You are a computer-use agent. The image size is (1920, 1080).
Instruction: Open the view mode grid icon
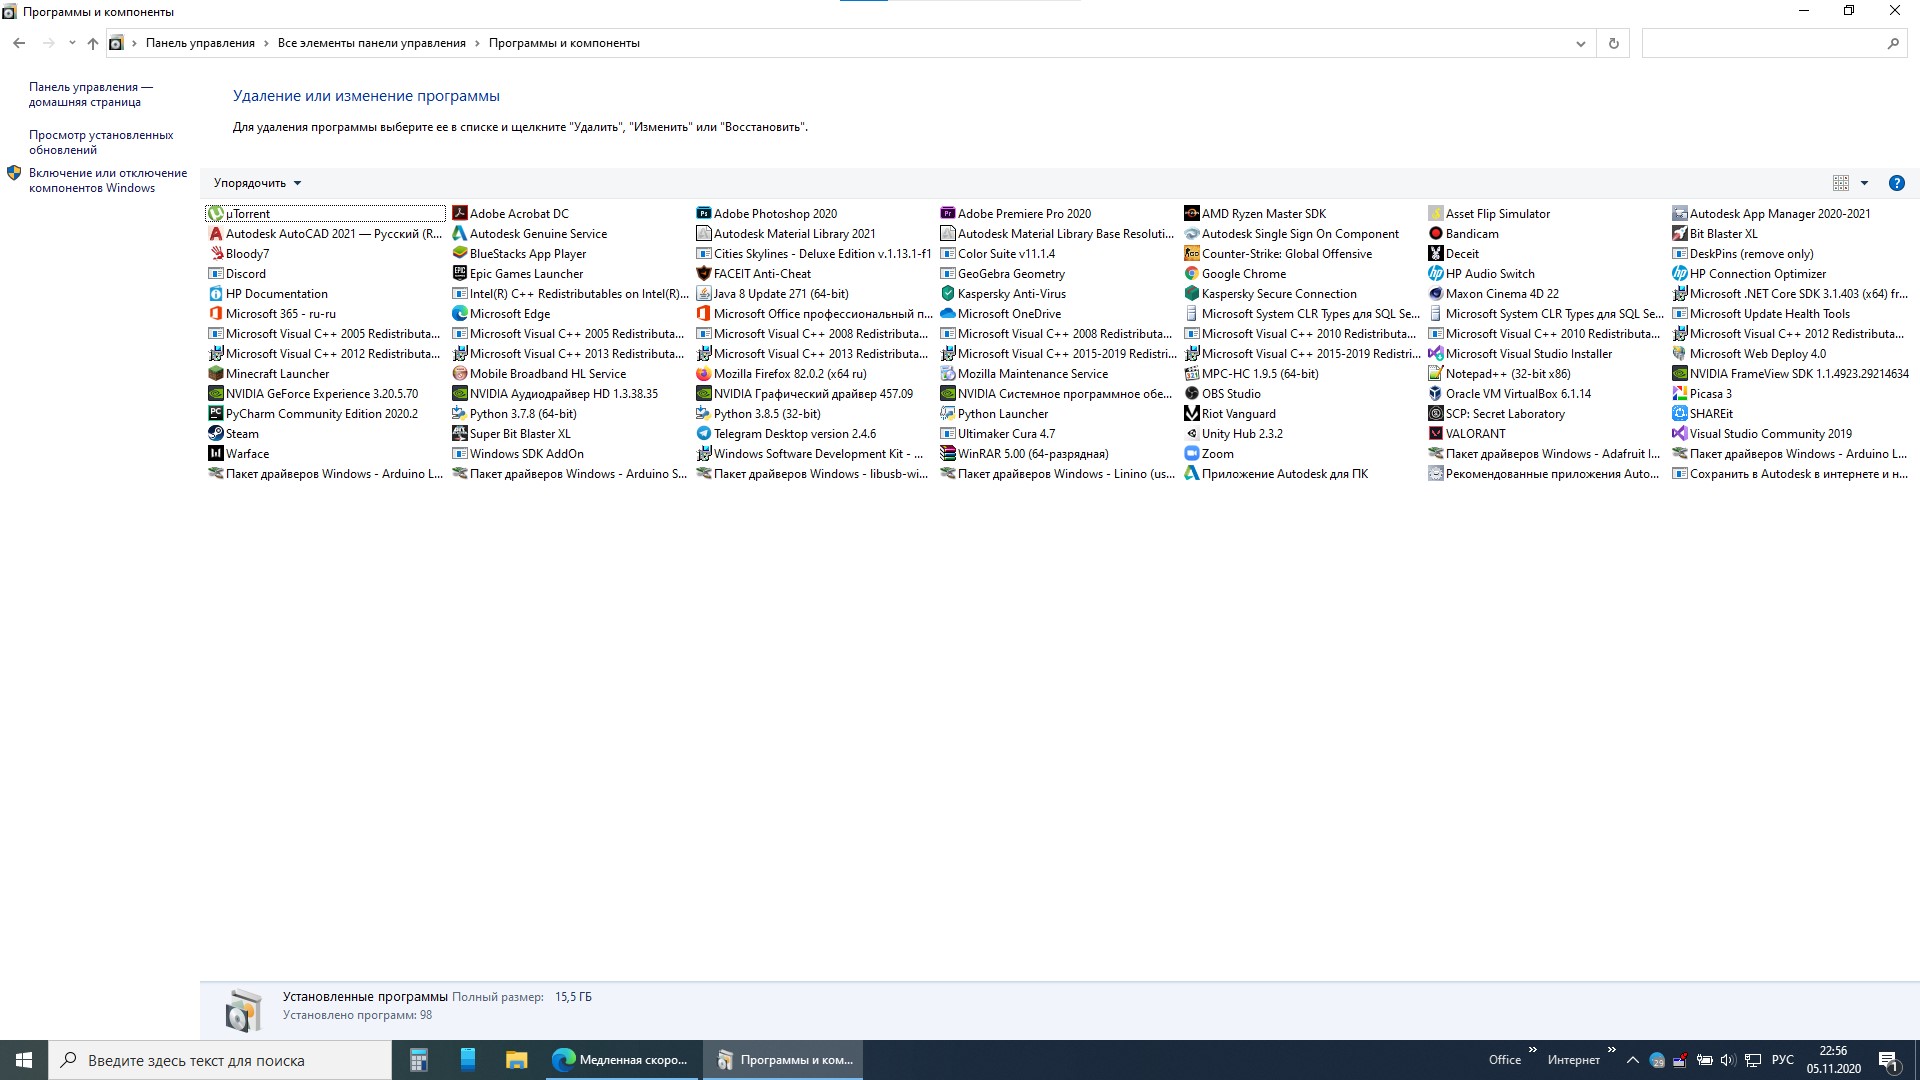tap(1840, 183)
